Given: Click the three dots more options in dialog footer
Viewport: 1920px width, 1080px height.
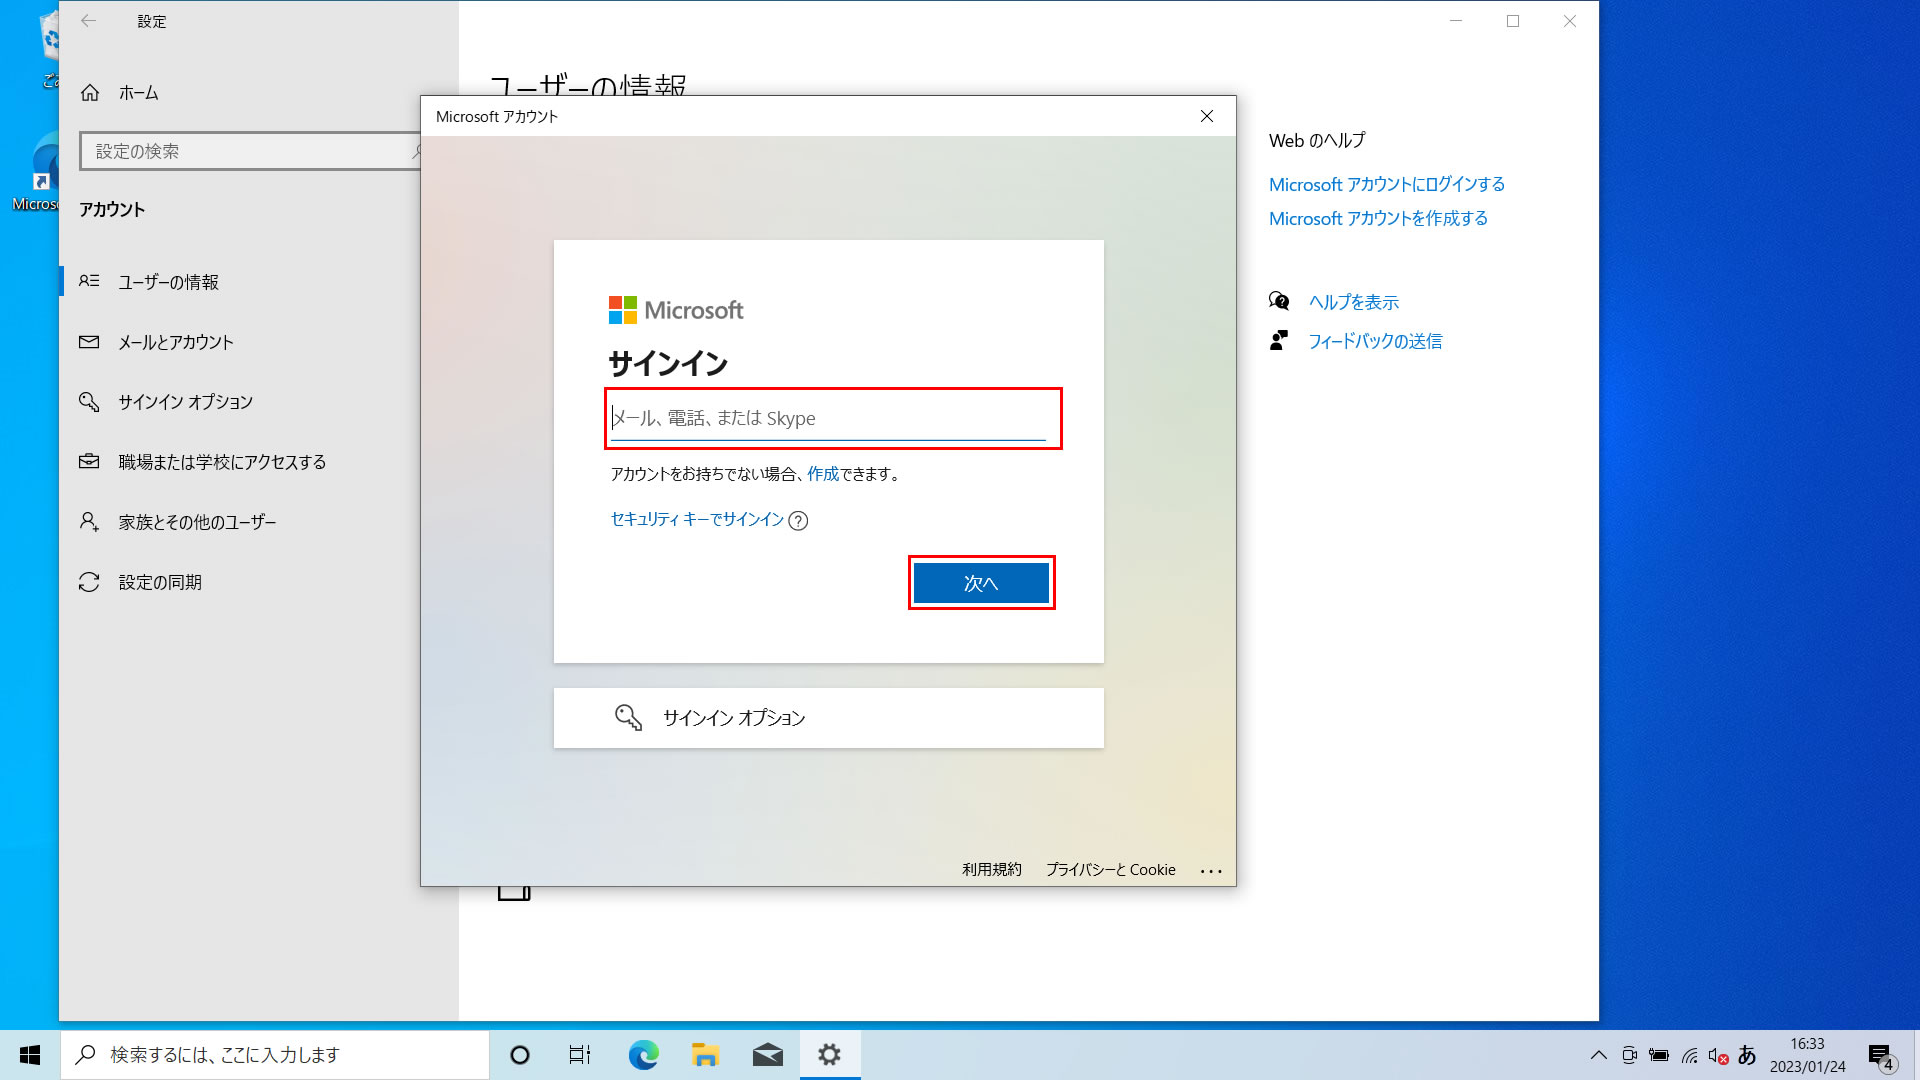Looking at the screenshot, I should (1211, 870).
